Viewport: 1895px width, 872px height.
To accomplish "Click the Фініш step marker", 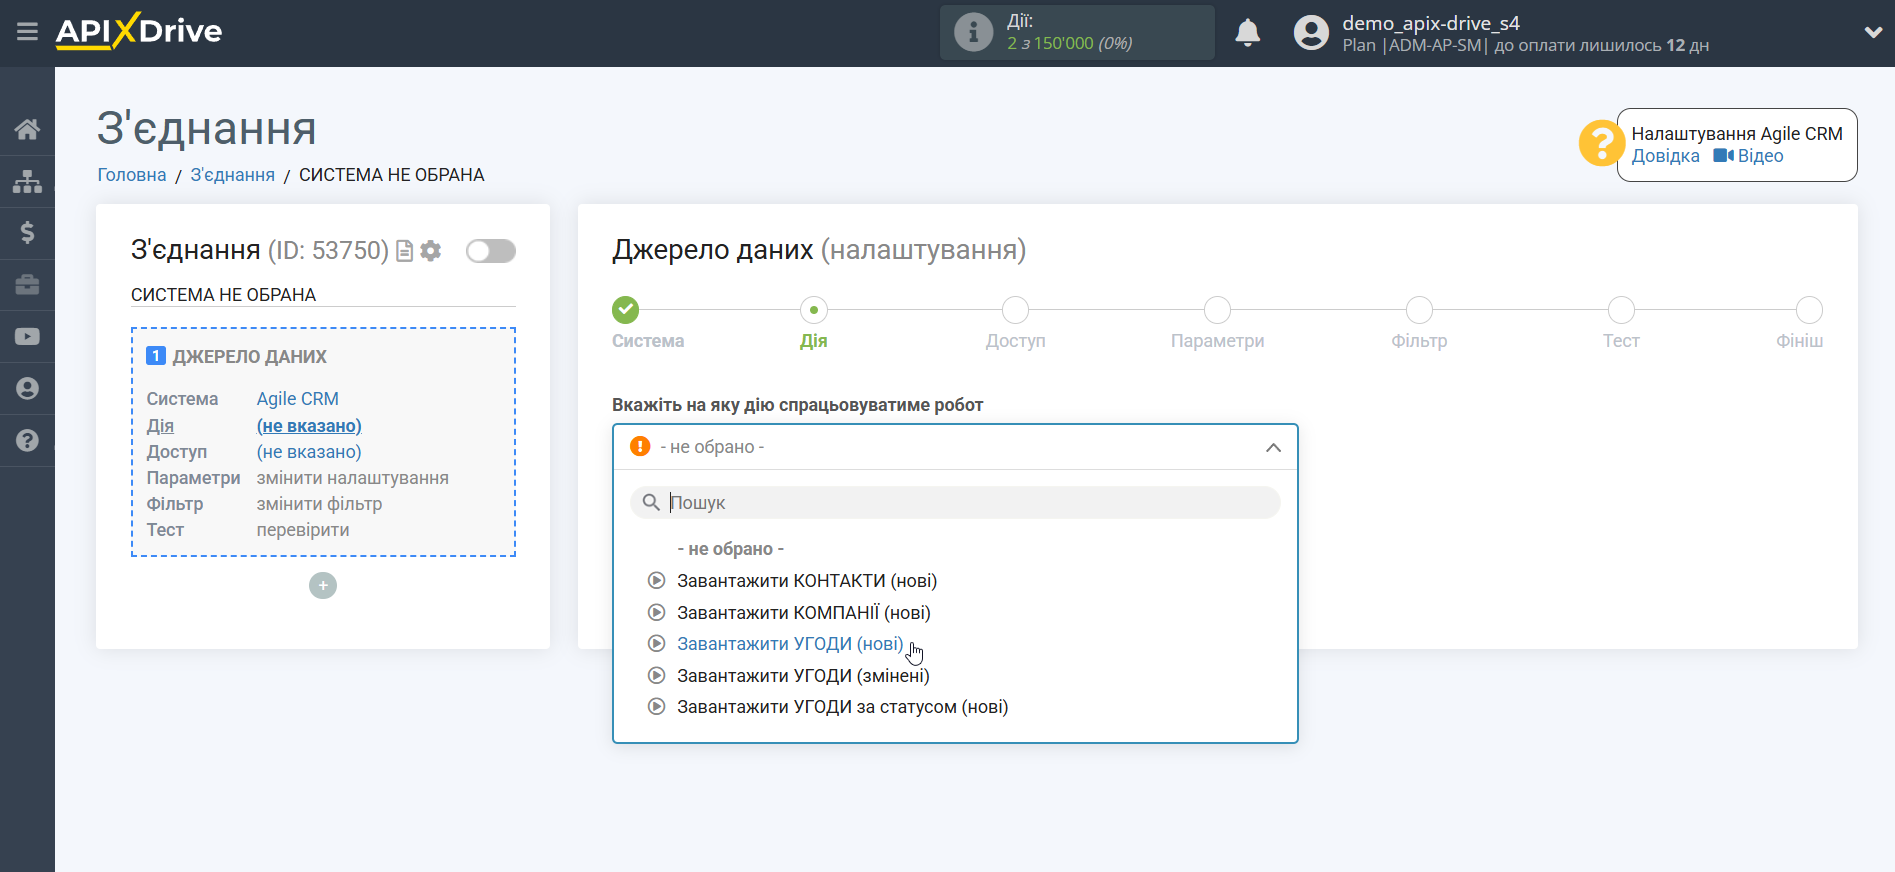I will click(1809, 310).
